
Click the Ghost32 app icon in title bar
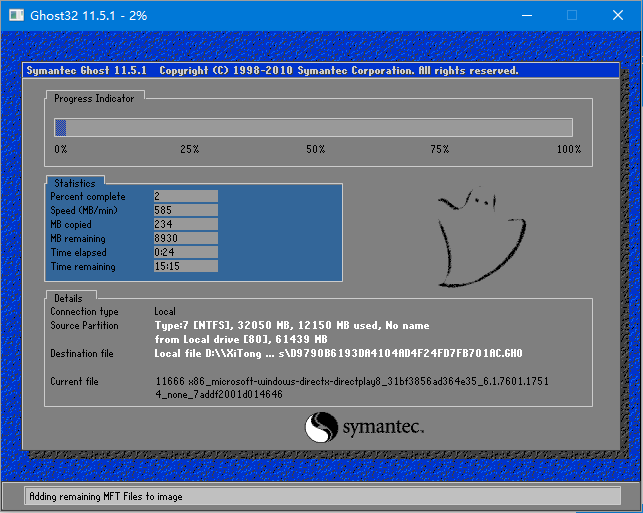(x=15, y=15)
